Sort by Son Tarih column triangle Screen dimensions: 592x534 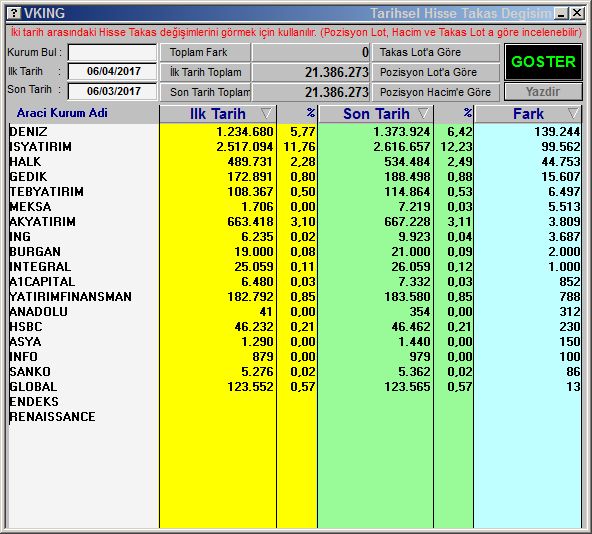tap(423, 113)
